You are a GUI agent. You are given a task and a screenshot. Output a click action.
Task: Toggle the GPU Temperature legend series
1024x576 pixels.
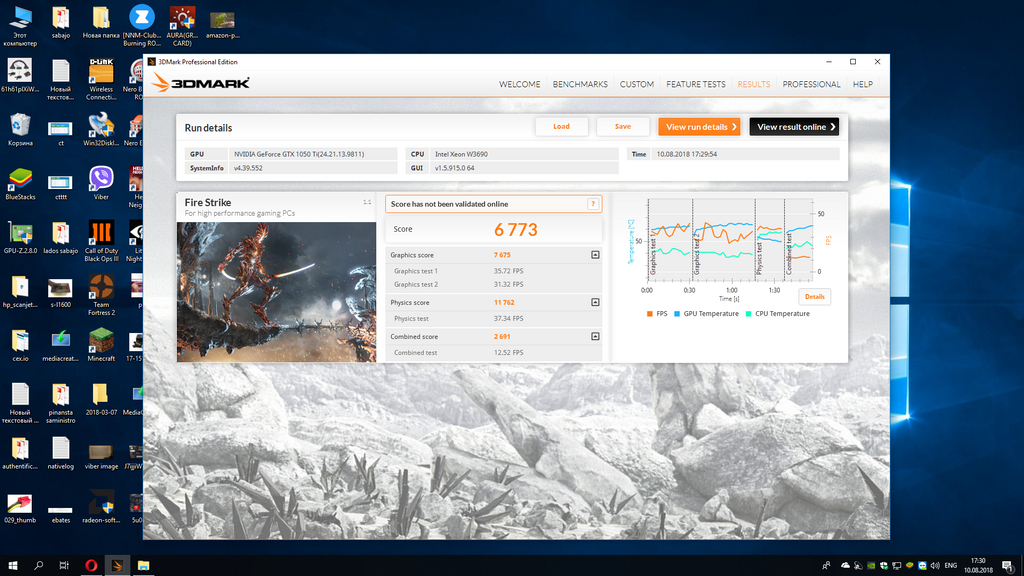pos(711,314)
